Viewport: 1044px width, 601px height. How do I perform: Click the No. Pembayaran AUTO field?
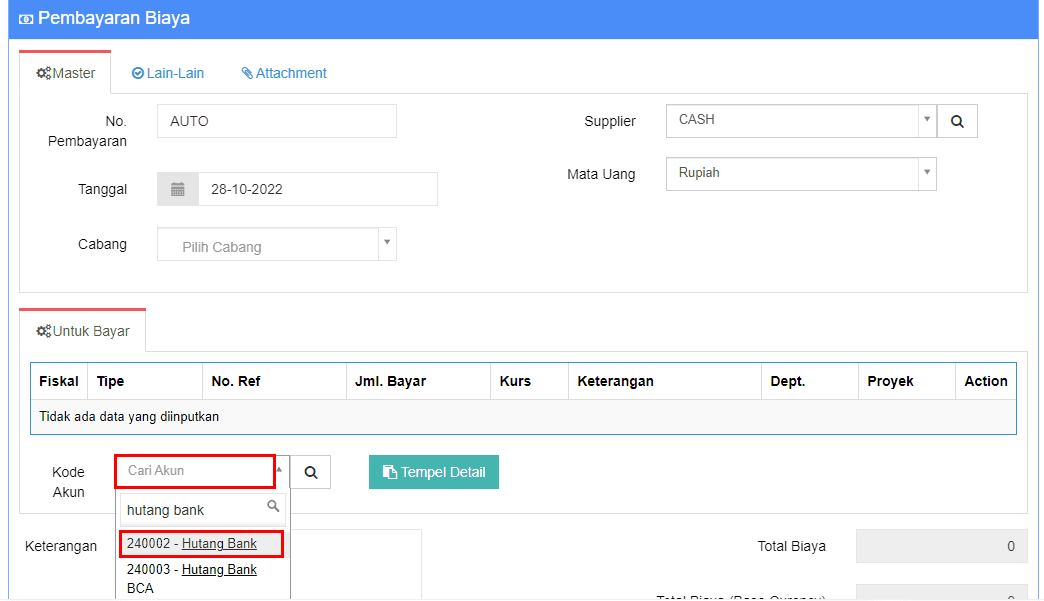(x=277, y=121)
